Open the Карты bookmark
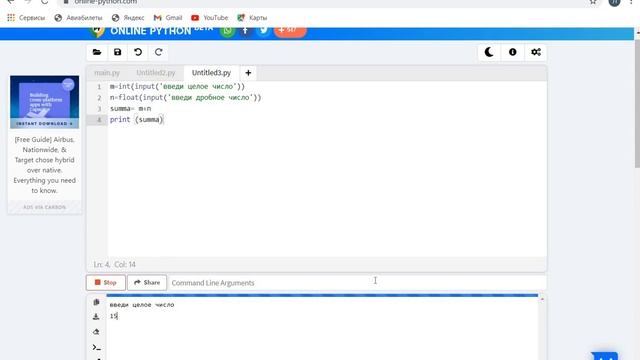 [252, 18]
